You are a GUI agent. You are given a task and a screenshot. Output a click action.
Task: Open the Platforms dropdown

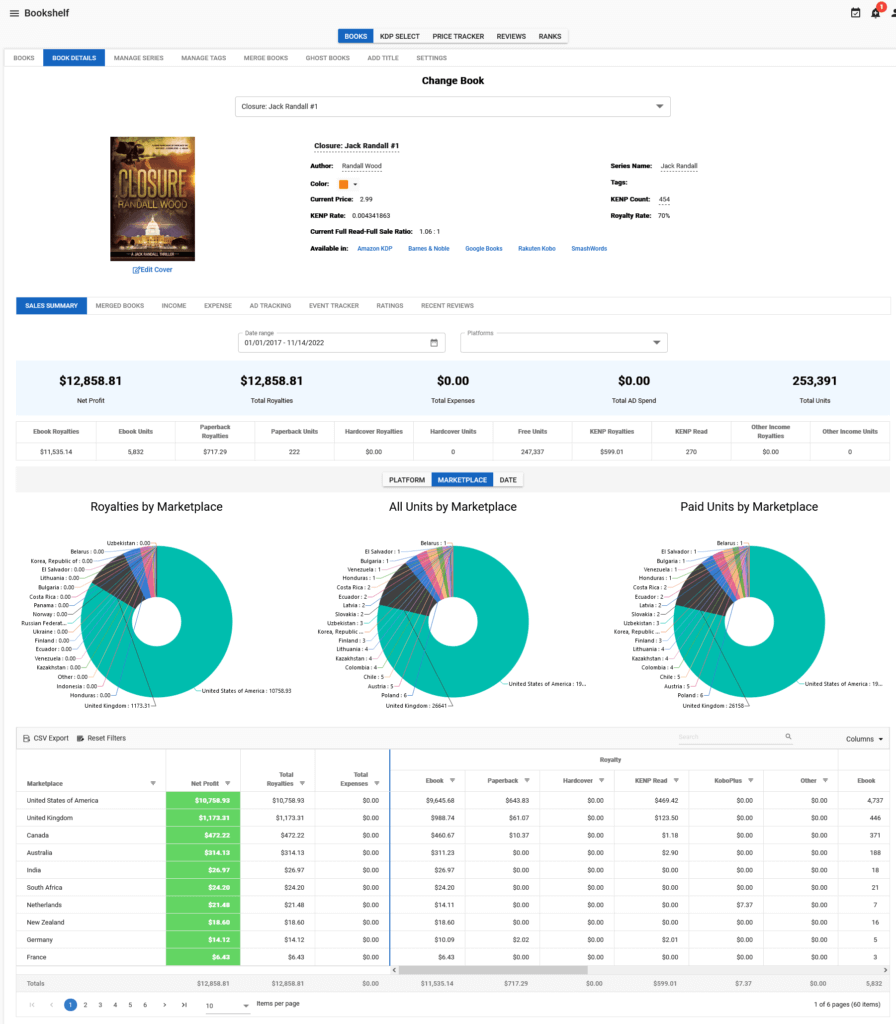[656, 343]
